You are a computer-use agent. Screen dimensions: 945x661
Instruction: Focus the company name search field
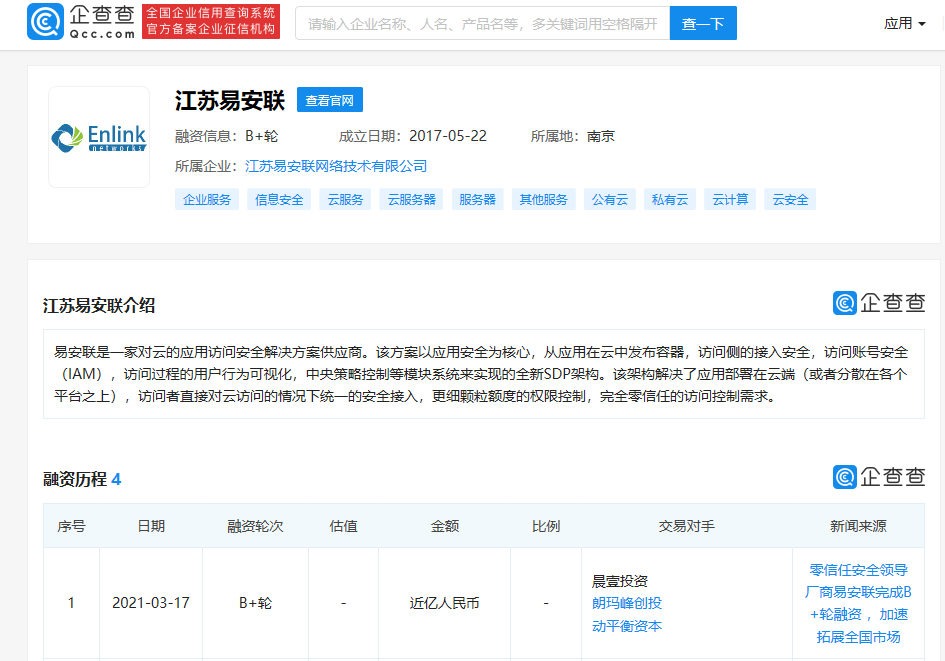point(483,23)
